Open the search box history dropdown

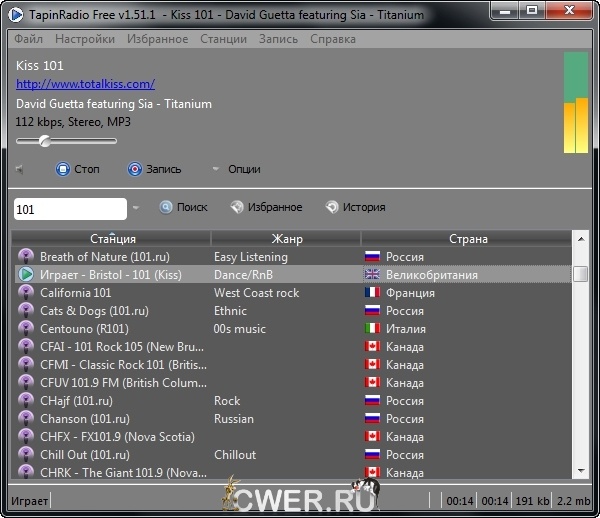(x=136, y=208)
